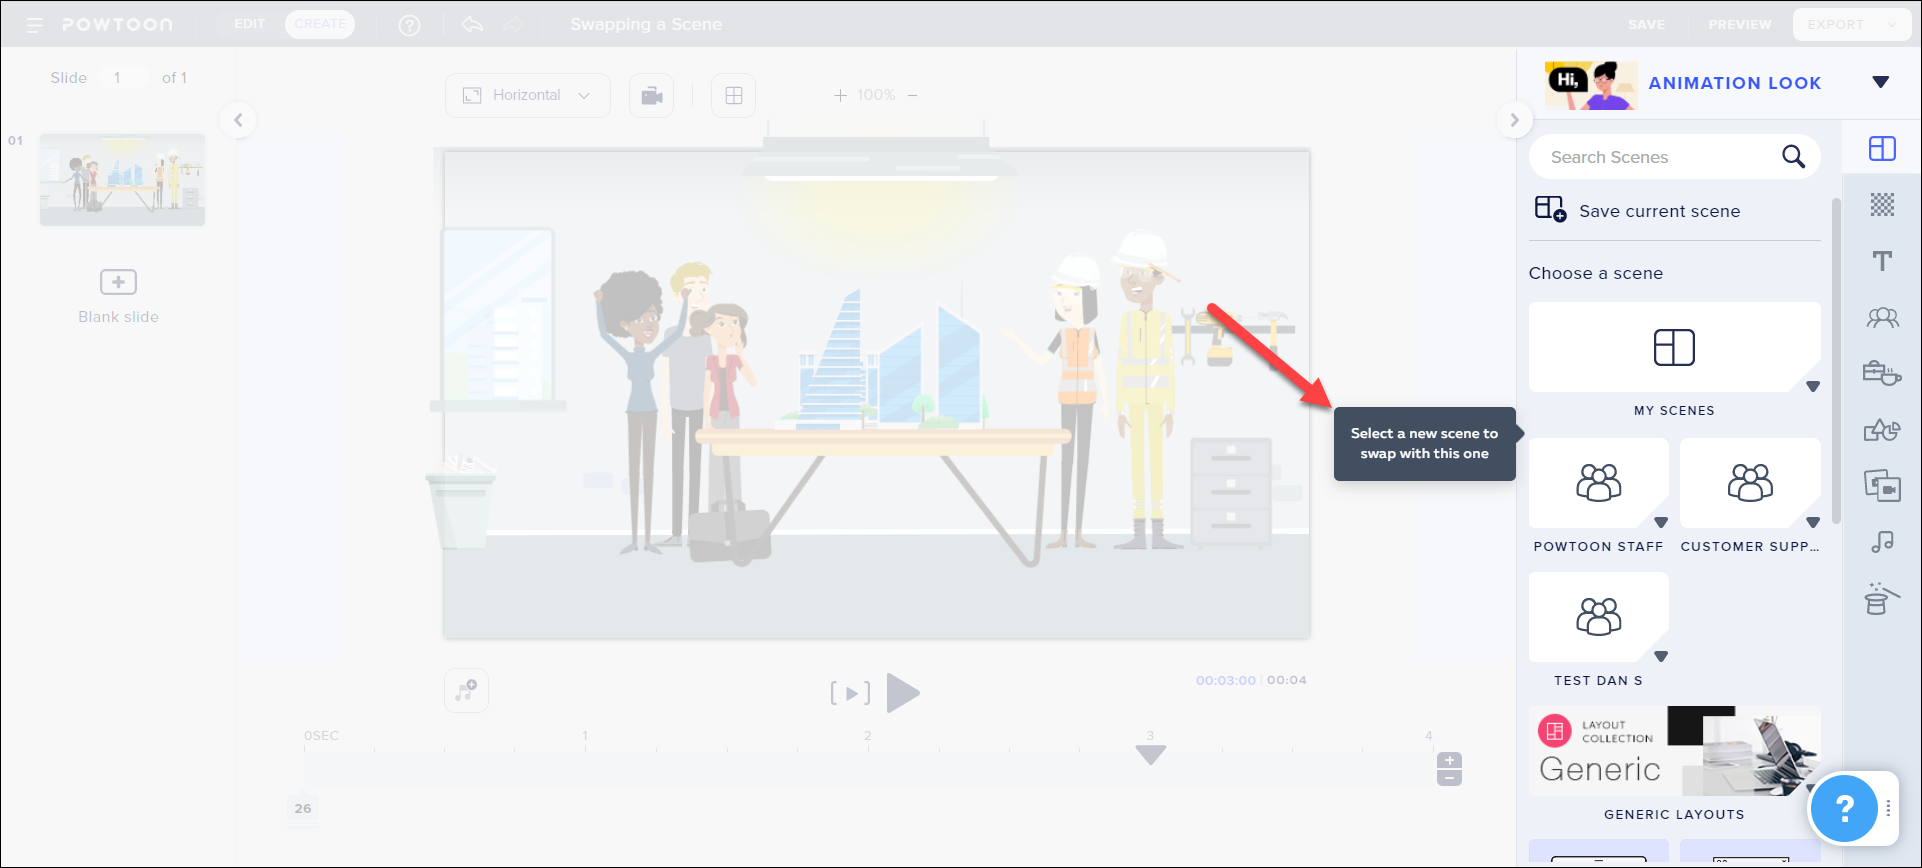Click the timeline playhead marker

pyautogui.click(x=1151, y=755)
